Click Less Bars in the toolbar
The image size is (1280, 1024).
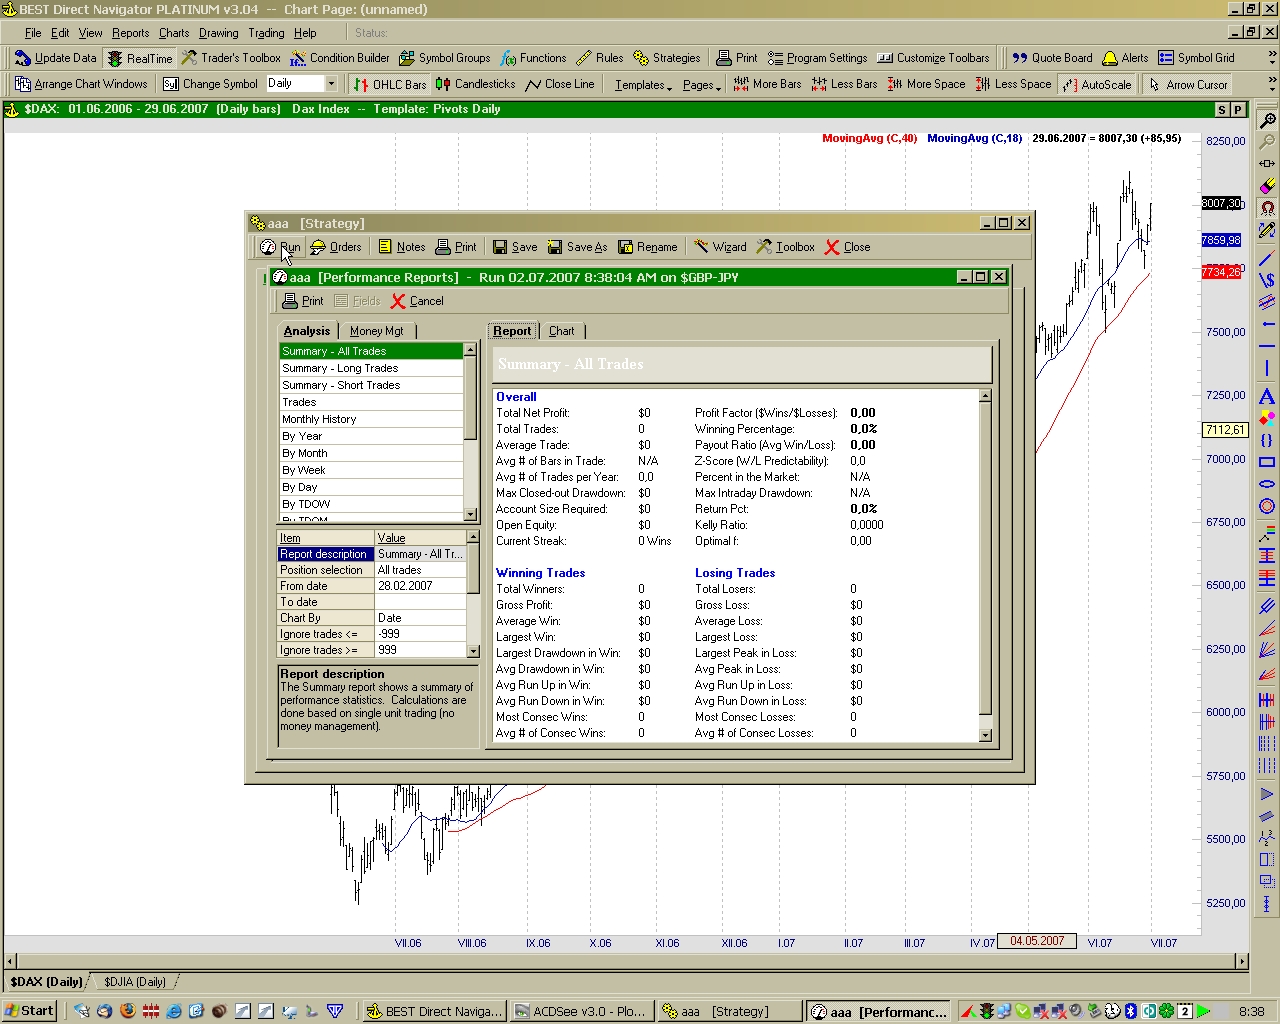pyautogui.click(x=845, y=85)
